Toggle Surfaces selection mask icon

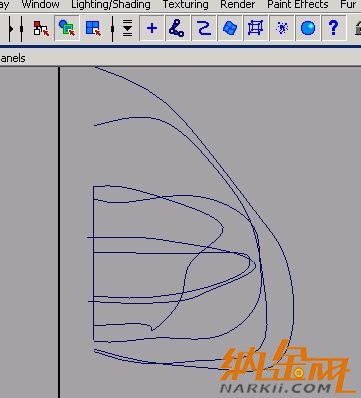[229, 28]
